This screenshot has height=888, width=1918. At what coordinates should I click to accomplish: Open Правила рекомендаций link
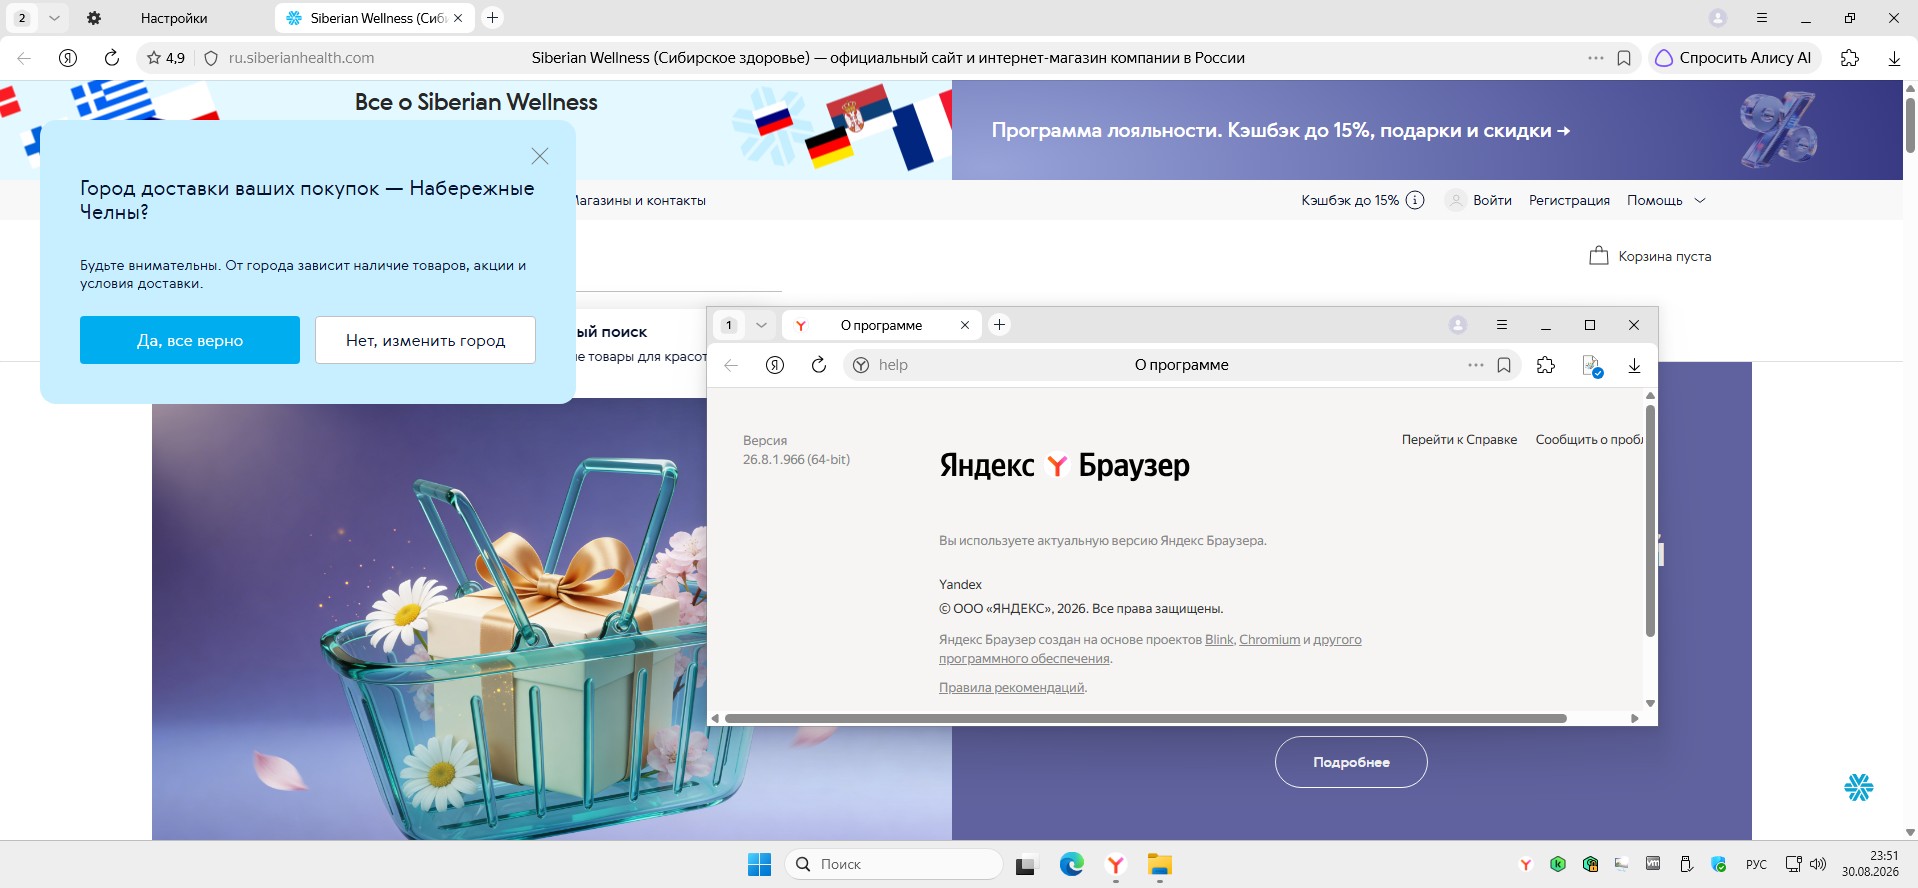pyautogui.click(x=1012, y=687)
